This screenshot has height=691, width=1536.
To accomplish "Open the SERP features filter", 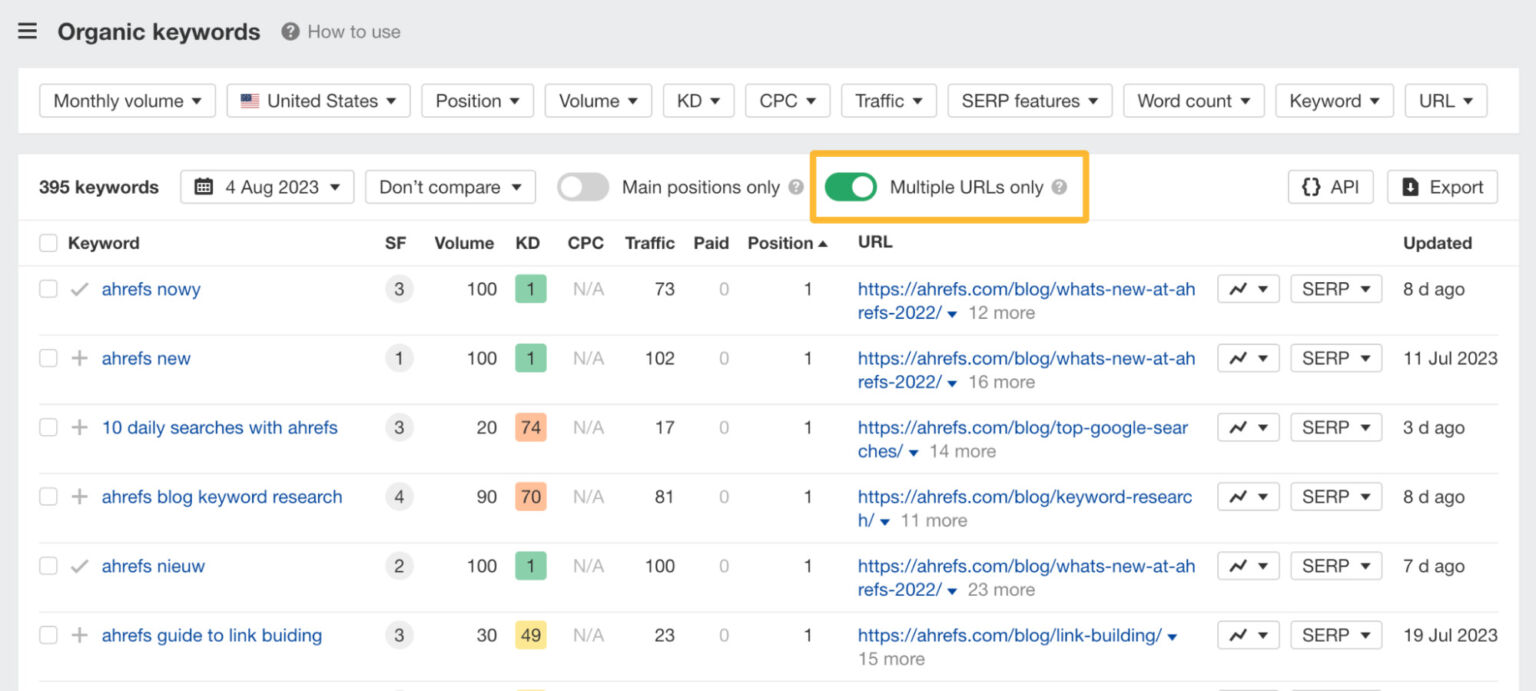I will pos(1029,100).
